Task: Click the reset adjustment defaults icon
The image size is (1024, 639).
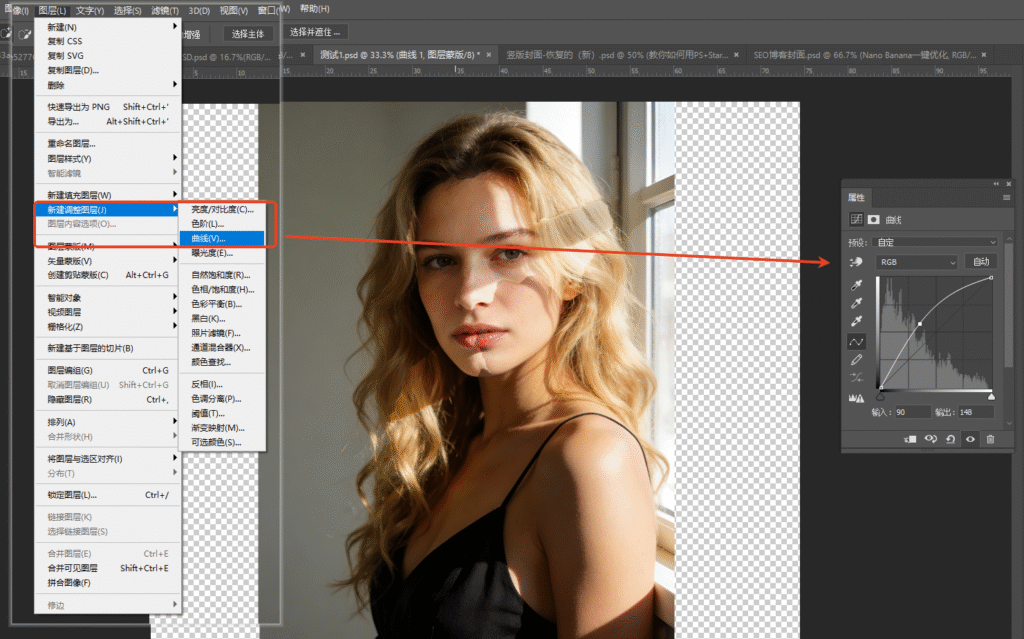Action: tap(950, 439)
